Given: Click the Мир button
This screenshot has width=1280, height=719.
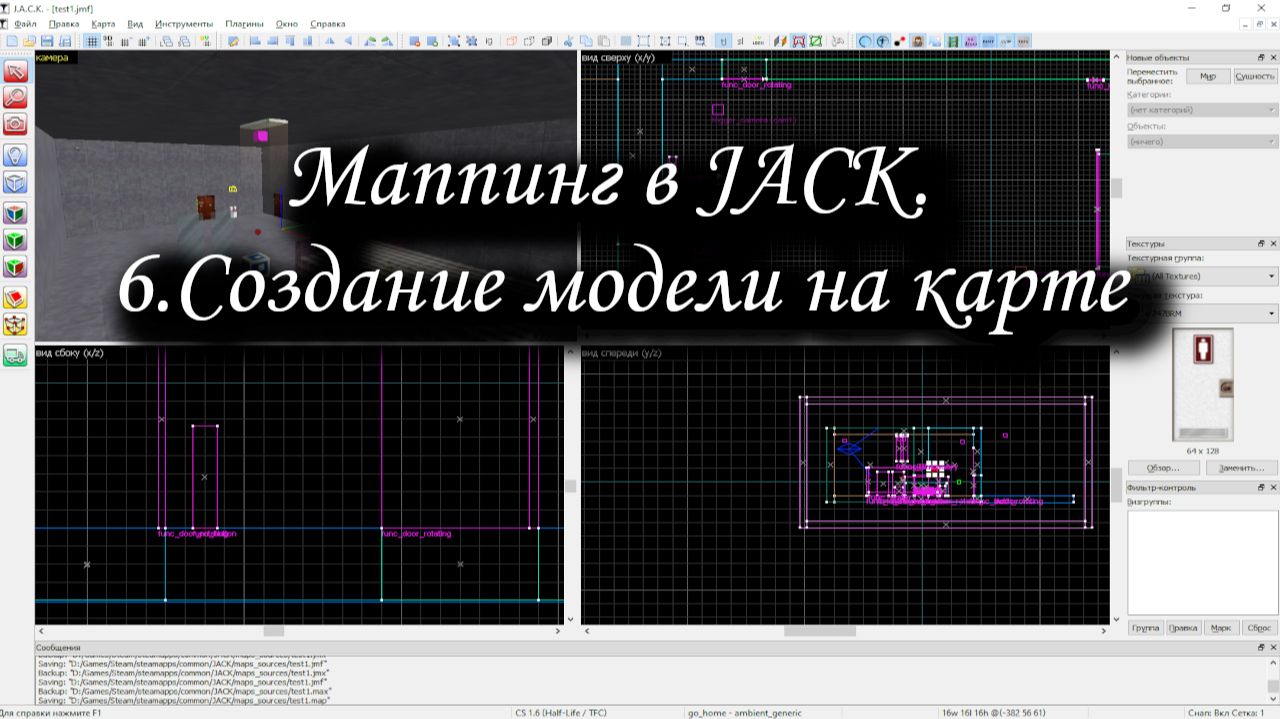Looking at the screenshot, I should point(1208,76).
